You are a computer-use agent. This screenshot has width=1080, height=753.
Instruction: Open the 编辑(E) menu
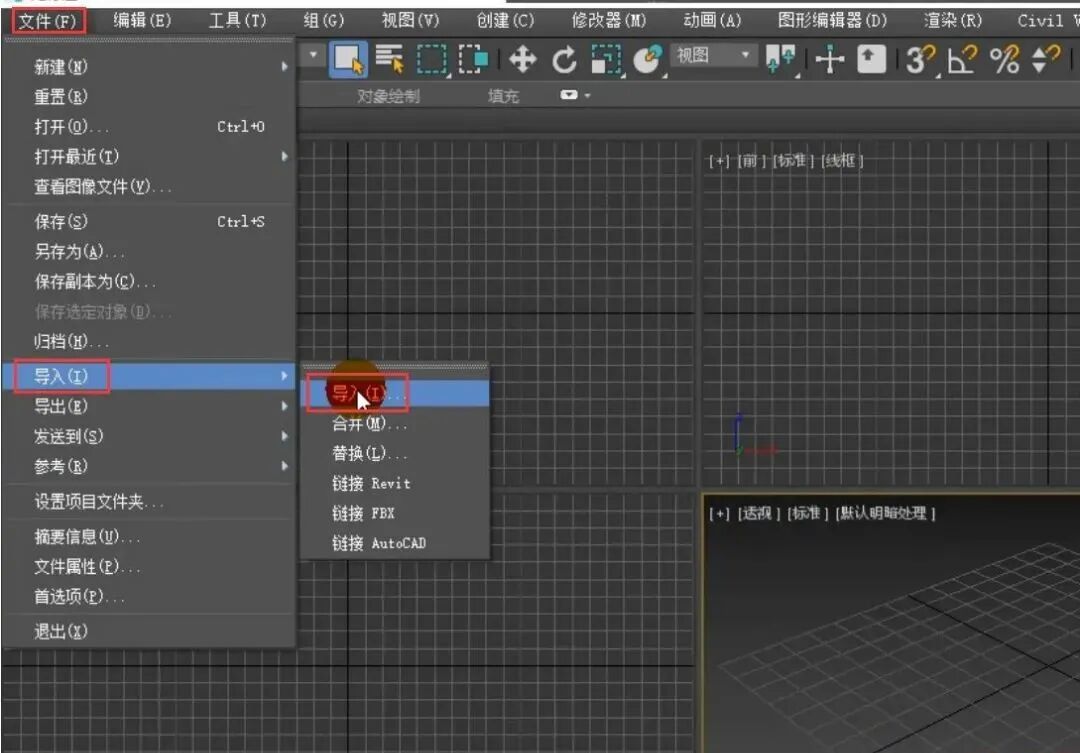coord(142,20)
